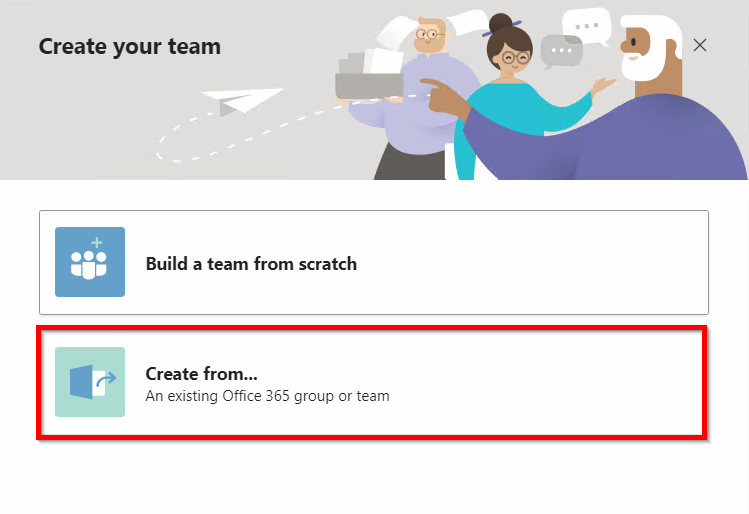The image size is (749, 514).
Task: Choose the Create from... option title
Action: pyautogui.click(x=202, y=374)
